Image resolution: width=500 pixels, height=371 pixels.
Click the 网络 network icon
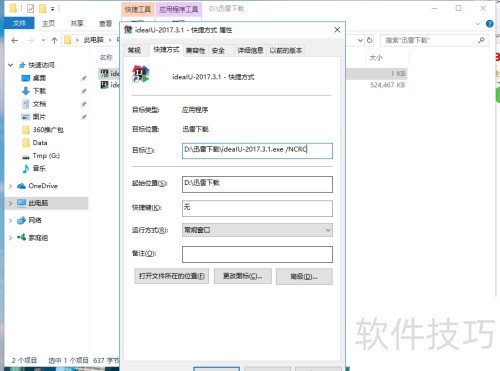[x=22, y=220]
